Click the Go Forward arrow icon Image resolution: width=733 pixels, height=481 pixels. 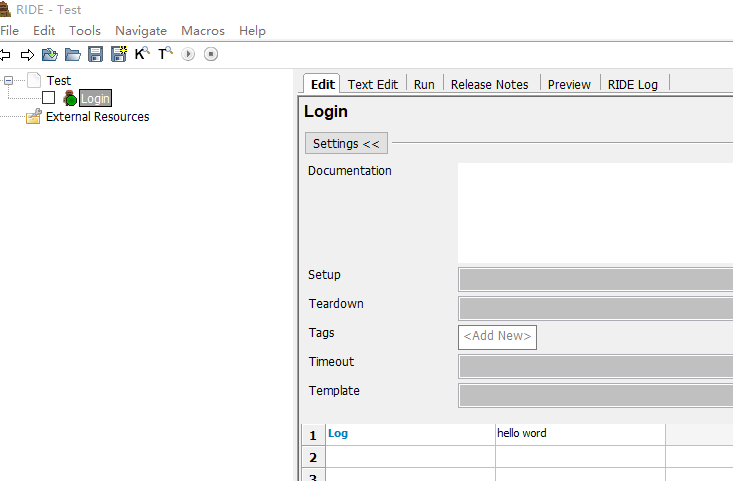(27, 54)
